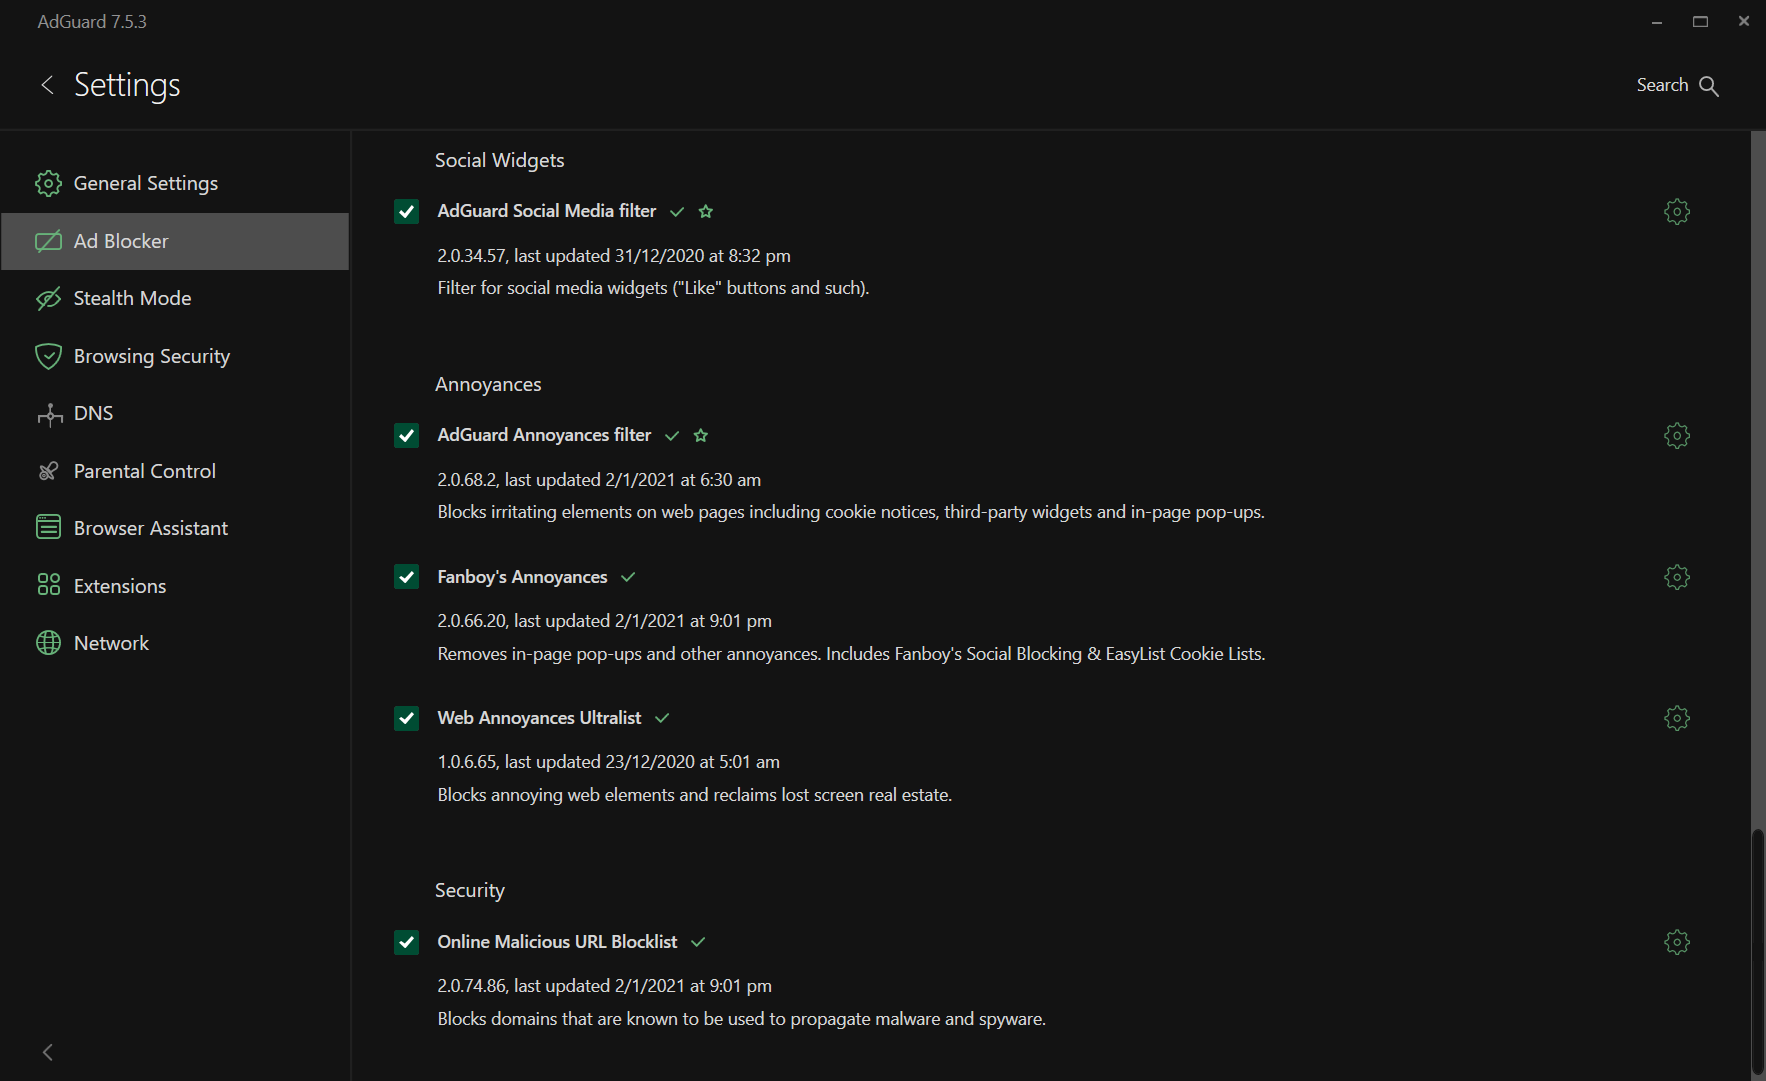
Task: Click the Browsing Security shield icon
Action: pyautogui.click(x=48, y=356)
